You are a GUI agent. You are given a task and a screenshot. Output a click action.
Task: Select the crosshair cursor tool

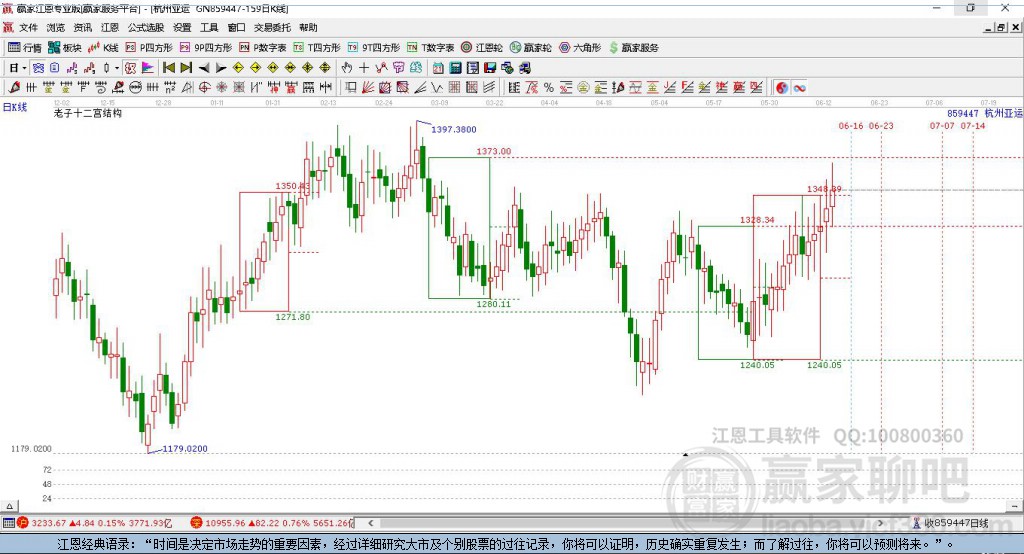coord(364,68)
